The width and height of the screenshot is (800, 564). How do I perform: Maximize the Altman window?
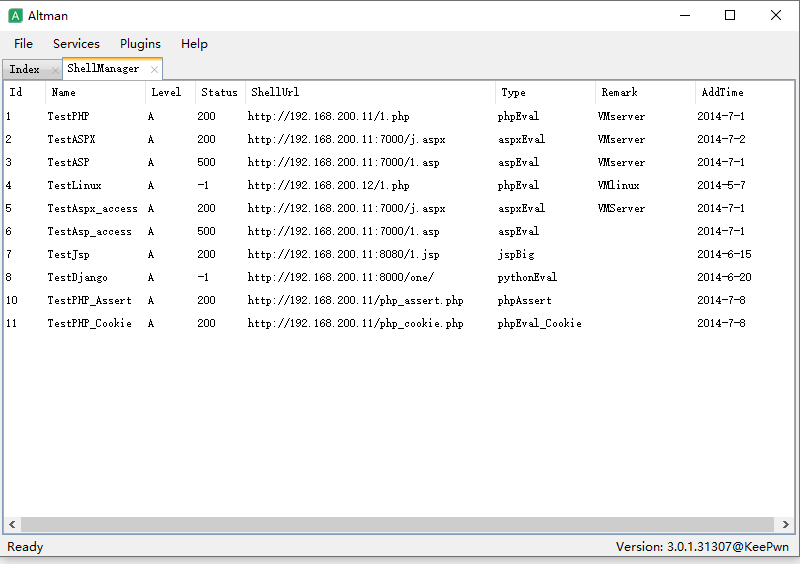[730, 15]
